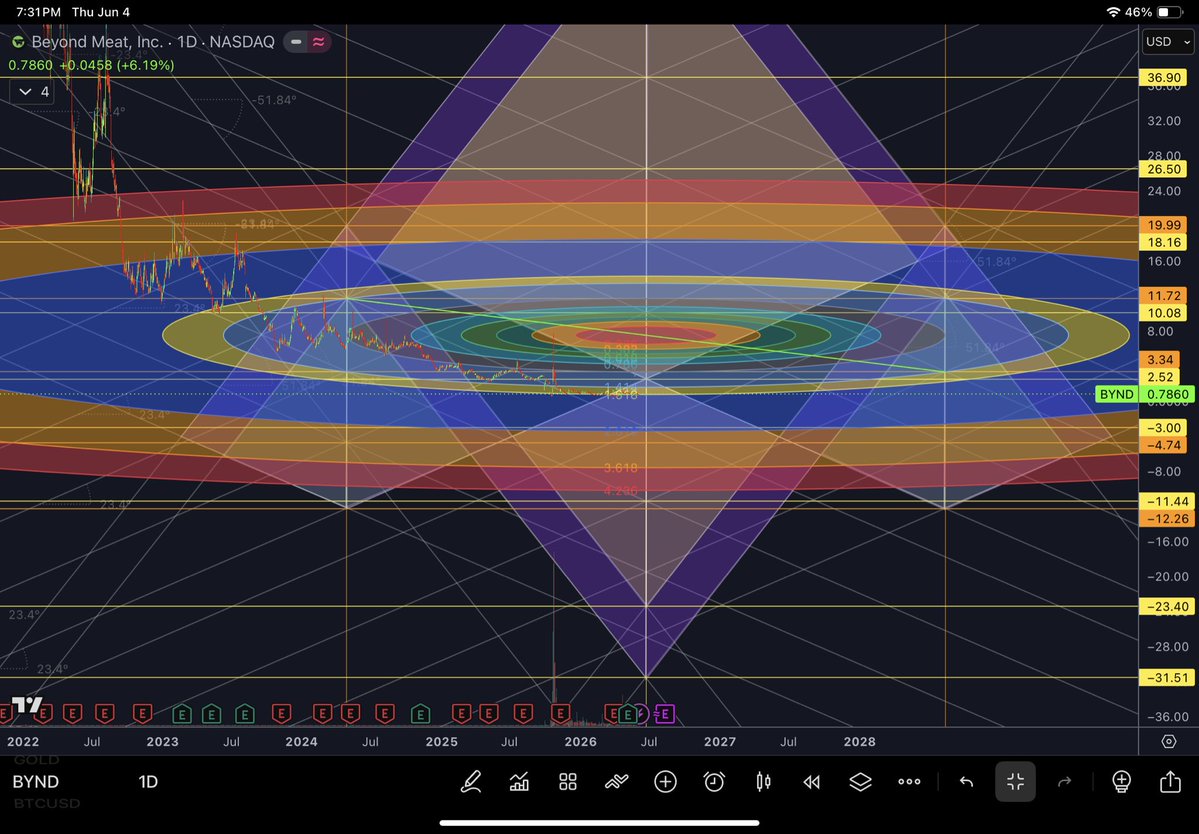
Task: Tap the green BYND price label tag
Action: click(x=1116, y=394)
